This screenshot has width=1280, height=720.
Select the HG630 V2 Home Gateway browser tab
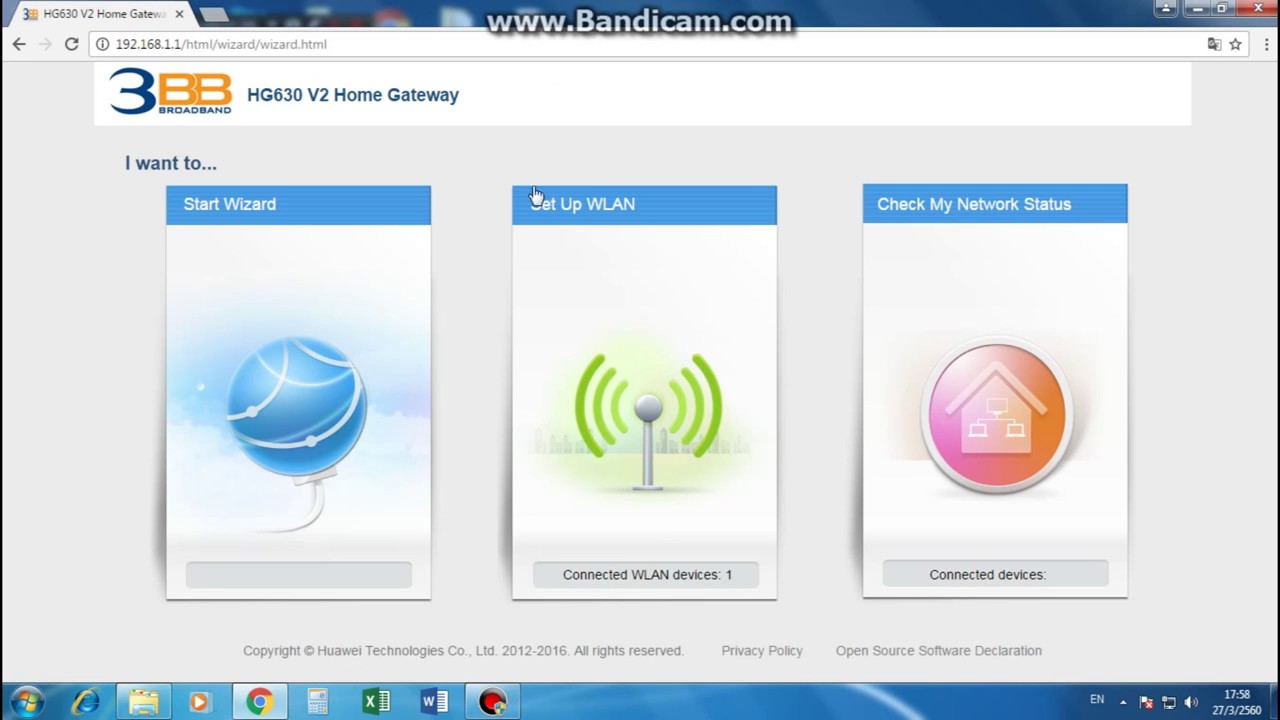[x=103, y=14]
